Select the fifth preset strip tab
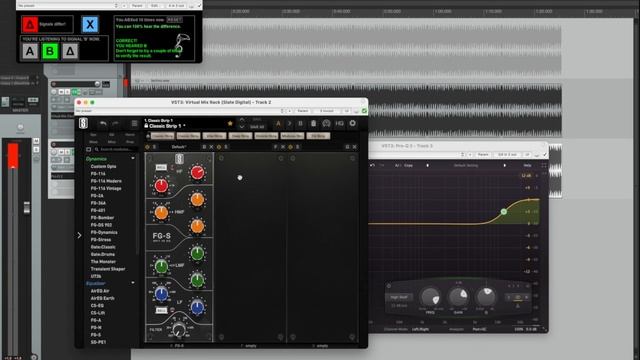 pyautogui.click(x=266, y=136)
